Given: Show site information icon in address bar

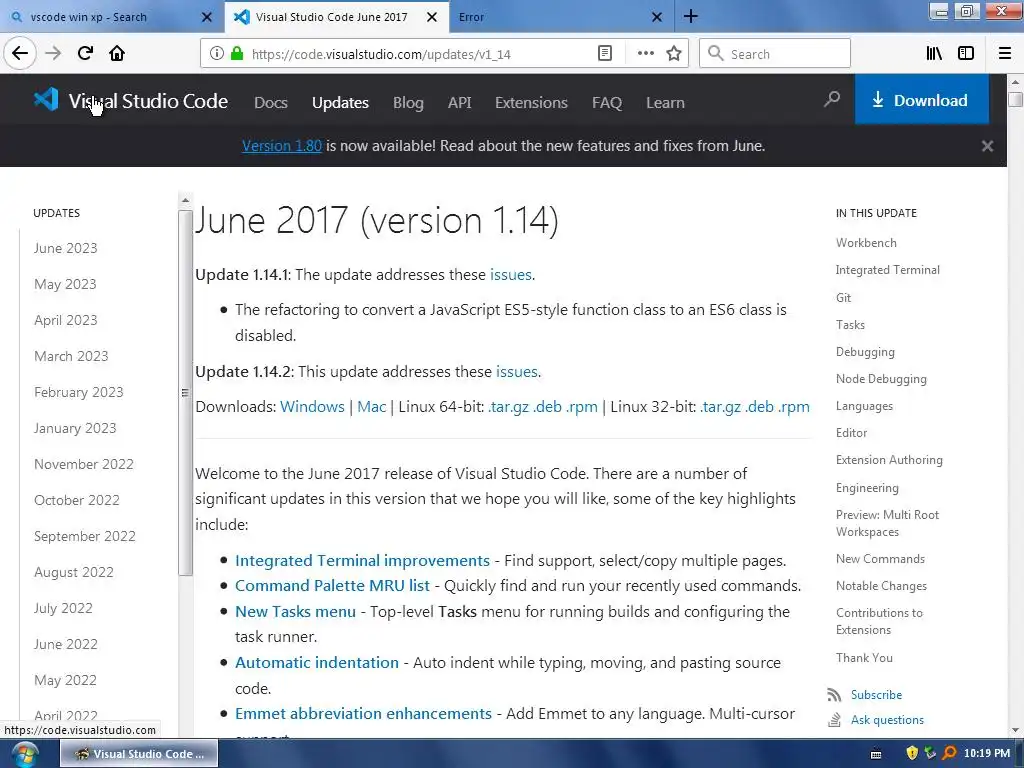Looking at the screenshot, I should pyautogui.click(x=217, y=54).
